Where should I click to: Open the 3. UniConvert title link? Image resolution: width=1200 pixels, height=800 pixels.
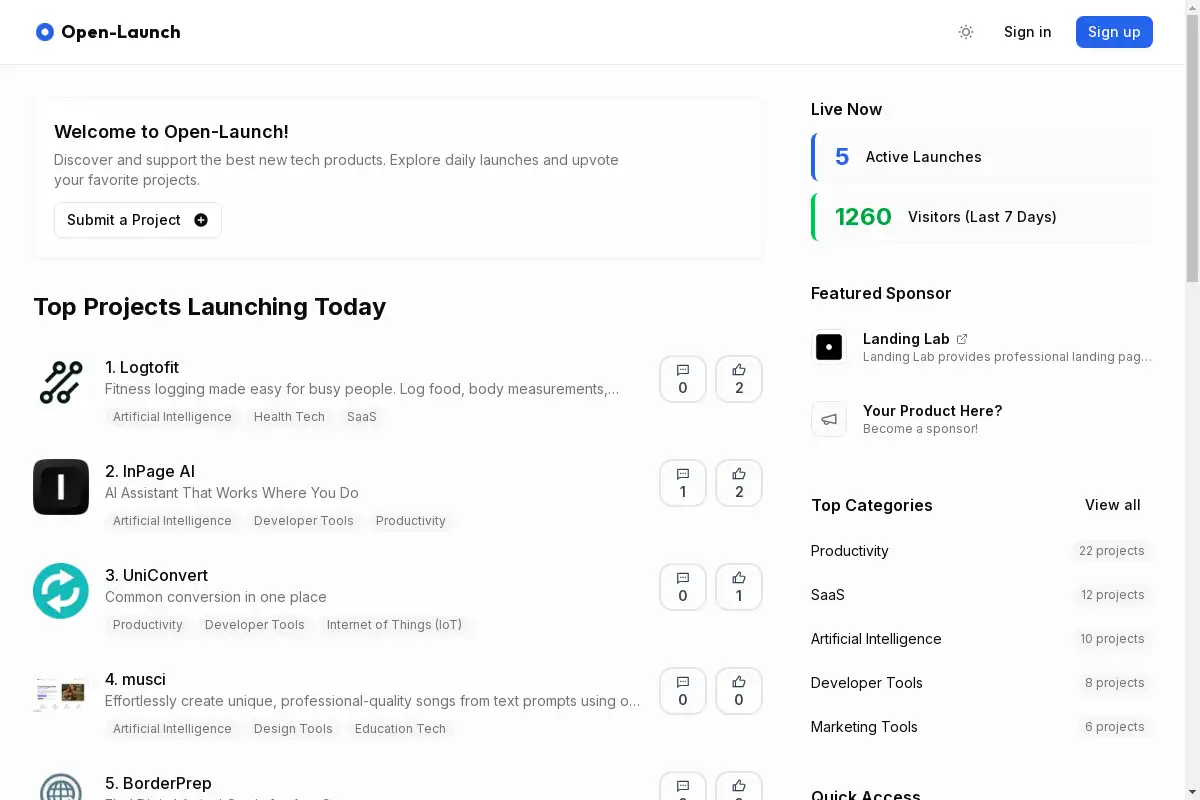point(157,575)
